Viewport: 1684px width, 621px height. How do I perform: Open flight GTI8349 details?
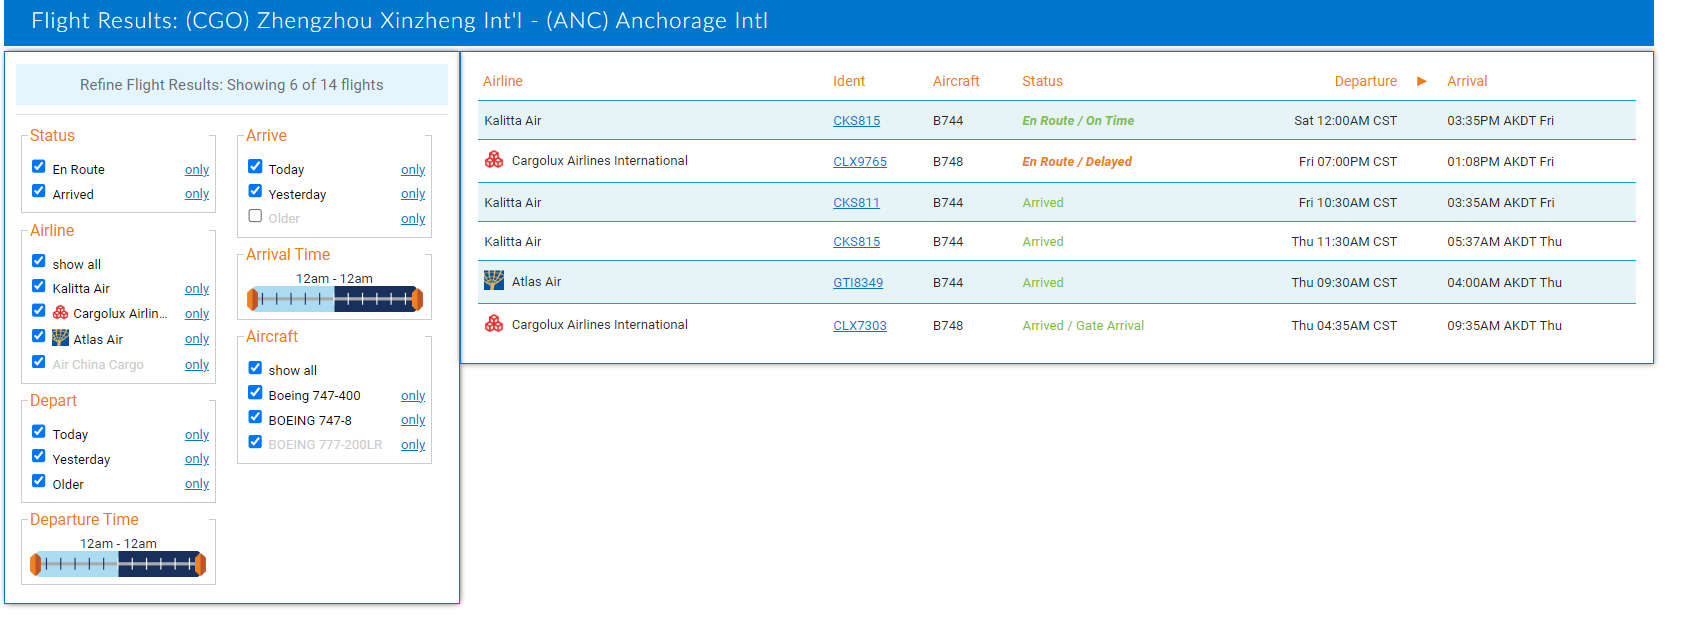(858, 283)
